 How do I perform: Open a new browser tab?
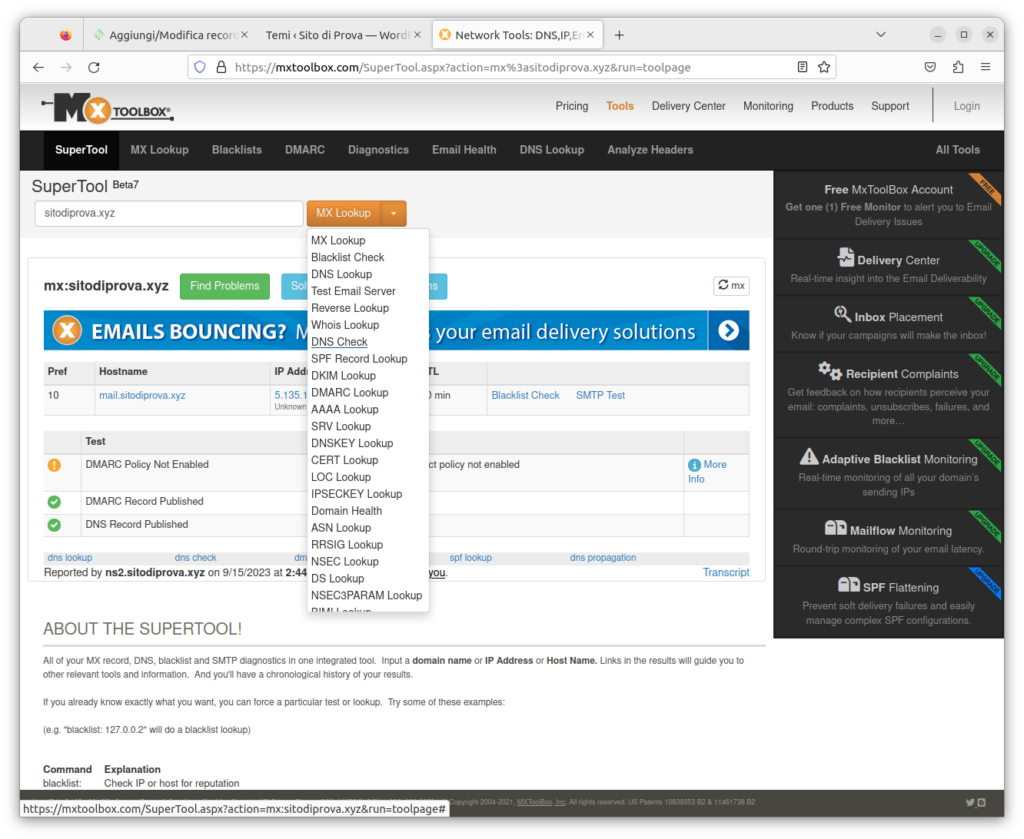[x=619, y=35]
